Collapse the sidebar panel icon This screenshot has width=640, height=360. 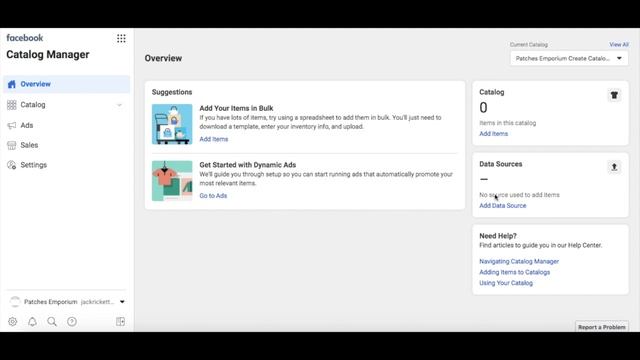coord(120,322)
